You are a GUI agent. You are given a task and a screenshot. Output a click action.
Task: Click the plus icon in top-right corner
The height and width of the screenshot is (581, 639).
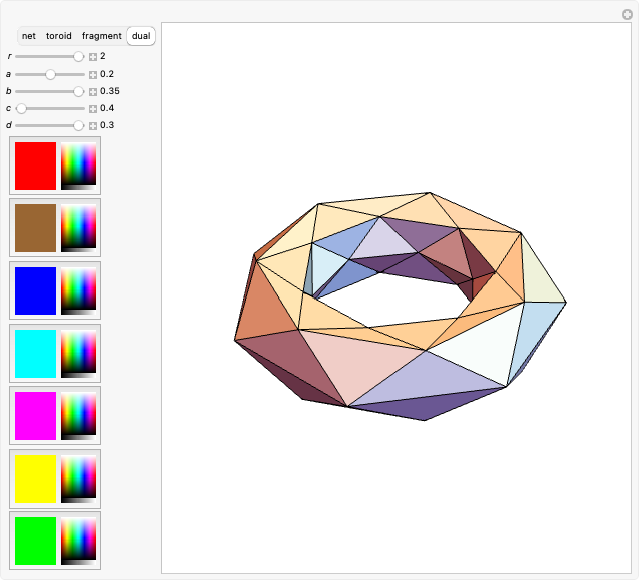[627, 13]
